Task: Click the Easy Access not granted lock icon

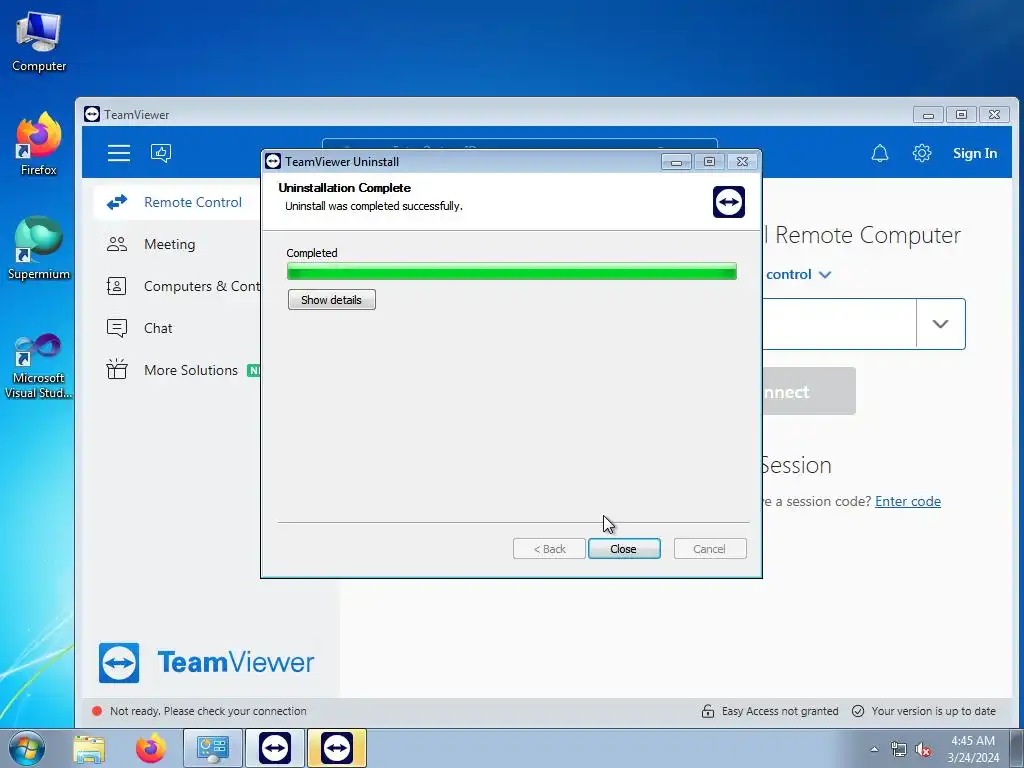Action: point(708,711)
